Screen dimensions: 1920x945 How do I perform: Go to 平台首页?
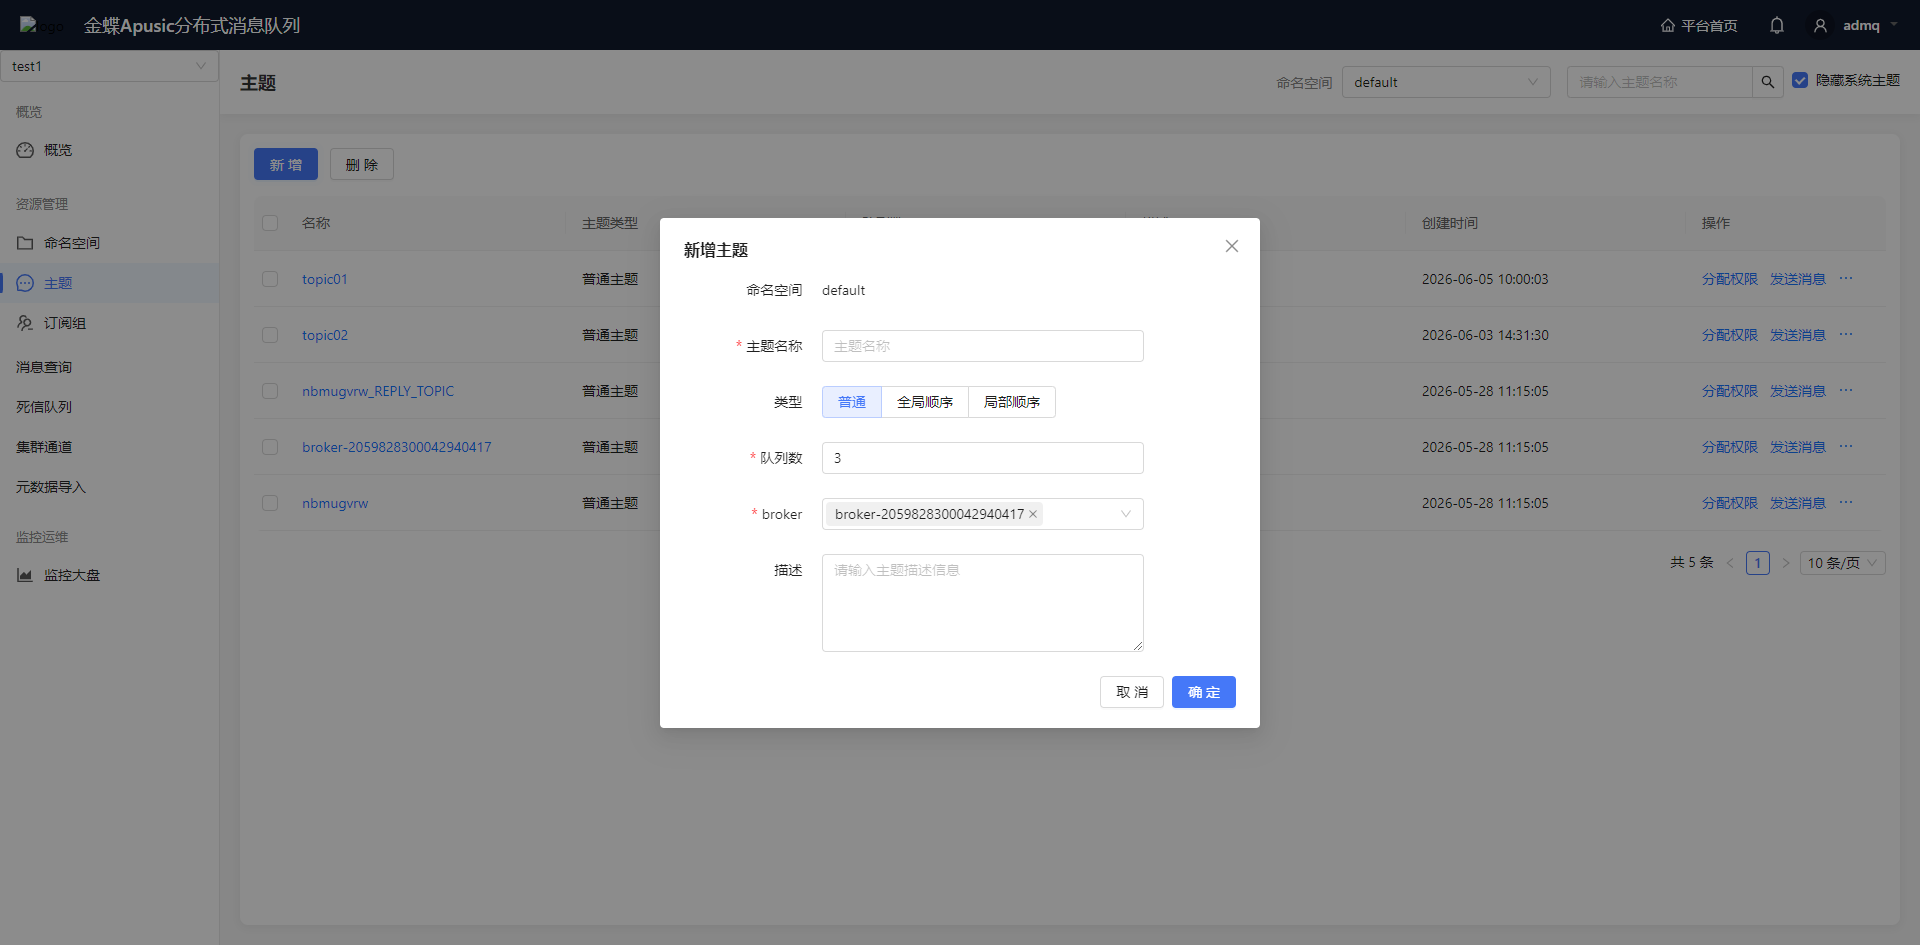tap(1699, 25)
